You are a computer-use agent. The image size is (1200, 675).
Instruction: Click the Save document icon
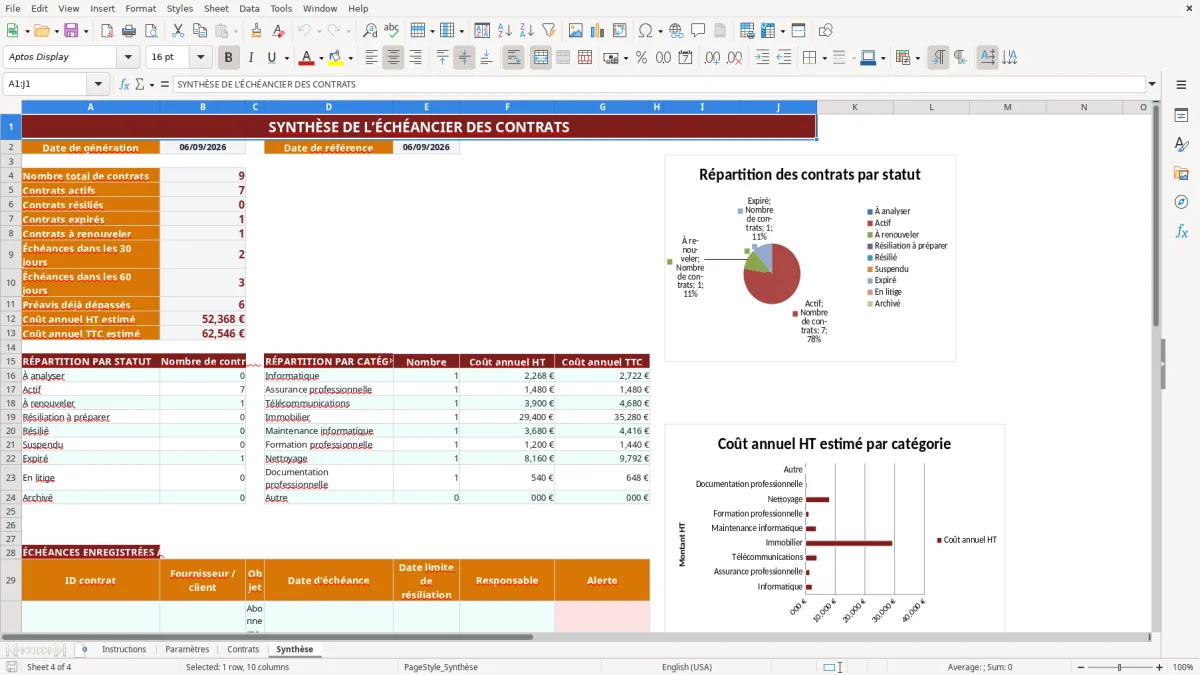(x=71, y=31)
